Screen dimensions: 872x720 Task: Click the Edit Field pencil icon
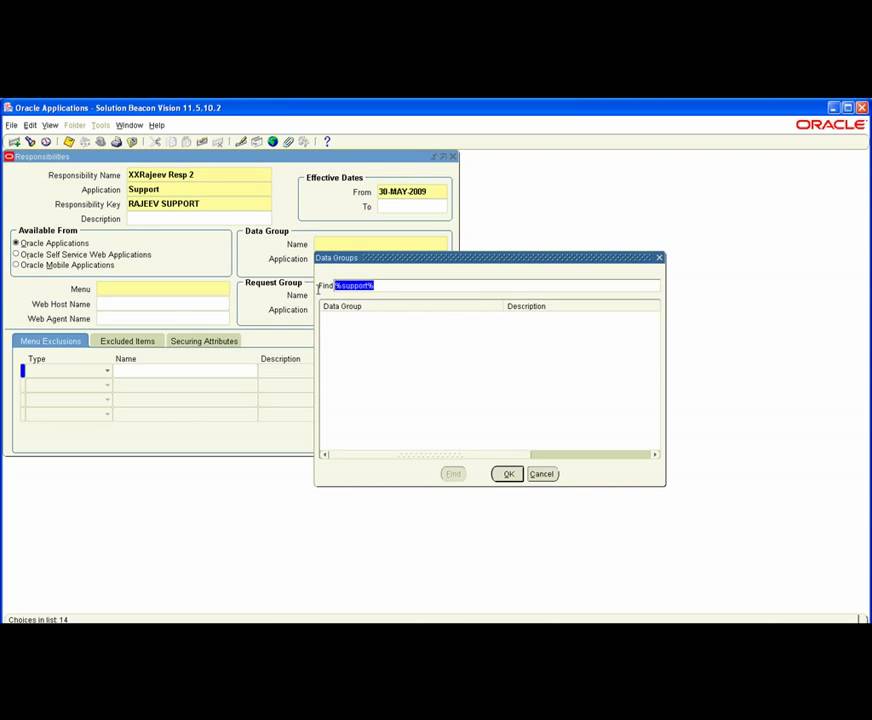[x=241, y=142]
